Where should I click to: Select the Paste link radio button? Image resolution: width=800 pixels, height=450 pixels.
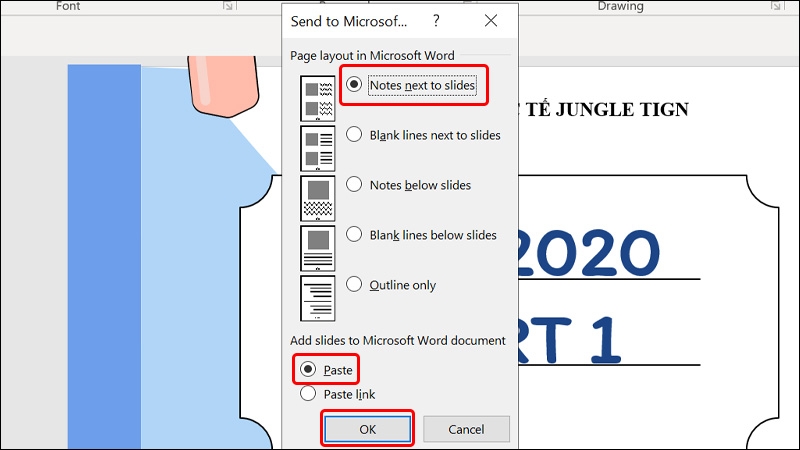308,393
